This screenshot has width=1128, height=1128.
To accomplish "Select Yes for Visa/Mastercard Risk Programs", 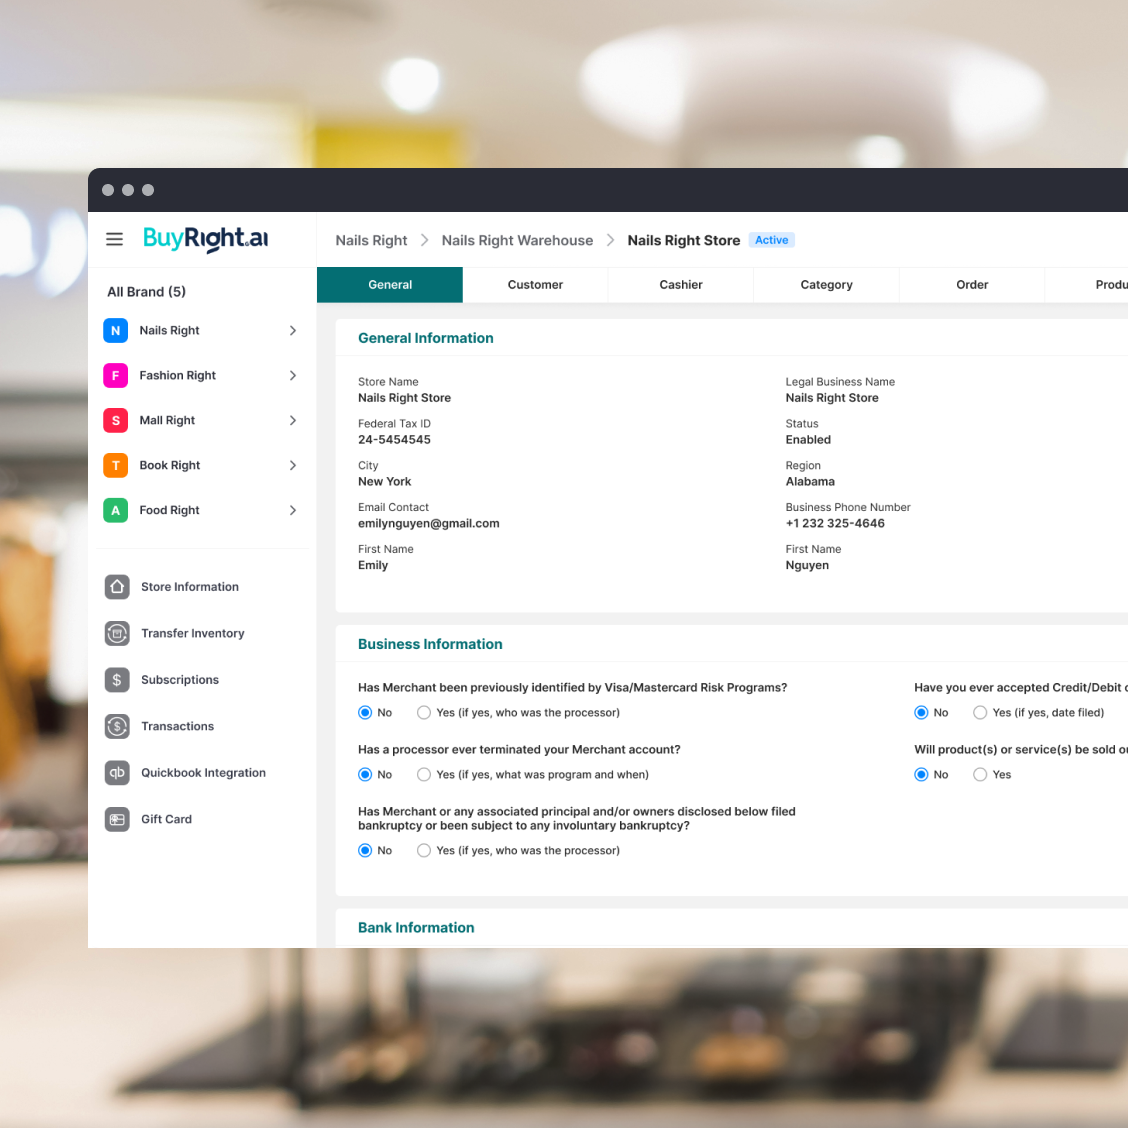I will coord(424,713).
